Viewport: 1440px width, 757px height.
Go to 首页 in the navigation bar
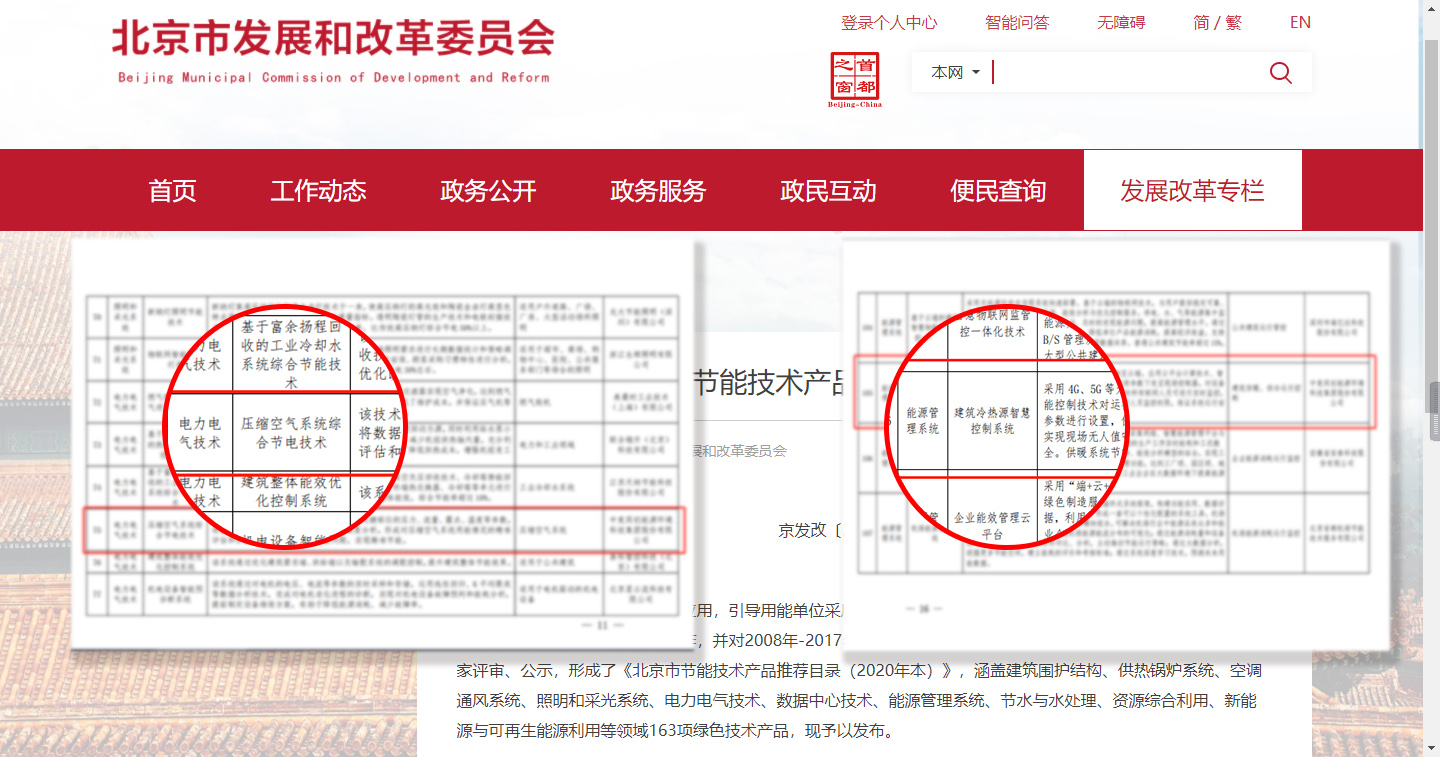tap(173, 191)
